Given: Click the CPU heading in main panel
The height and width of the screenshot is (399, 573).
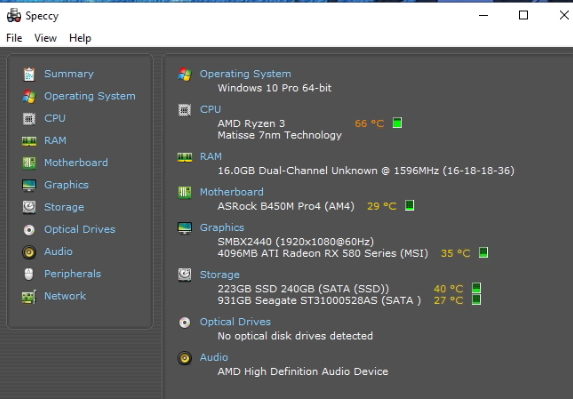Looking at the screenshot, I should pos(210,110).
